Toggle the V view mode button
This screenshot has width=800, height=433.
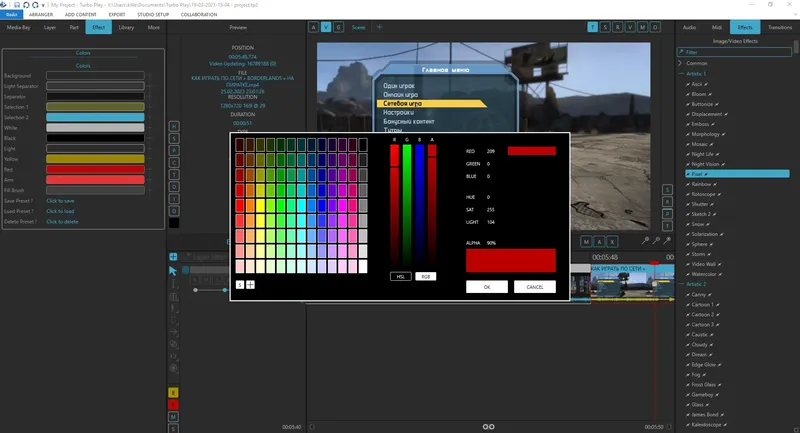coord(326,27)
